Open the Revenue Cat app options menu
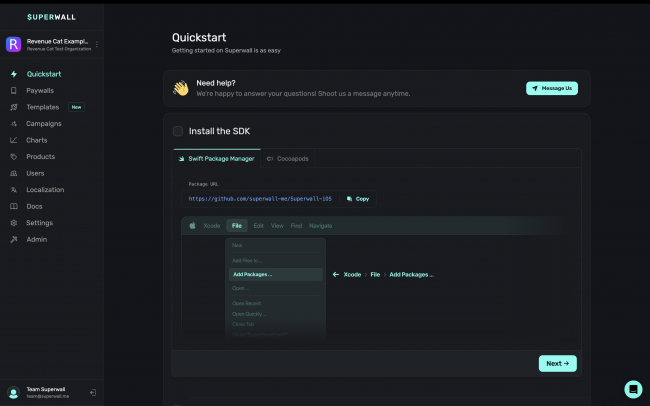This screenshot has height=406, width=650. pyautogui.click(x=97, y=44)
